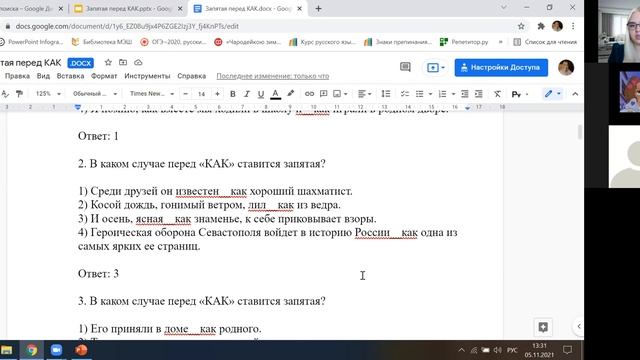Decrease font size with minus button
The width and height of the screenshot is (640, 360).
[x=186, y=94]
